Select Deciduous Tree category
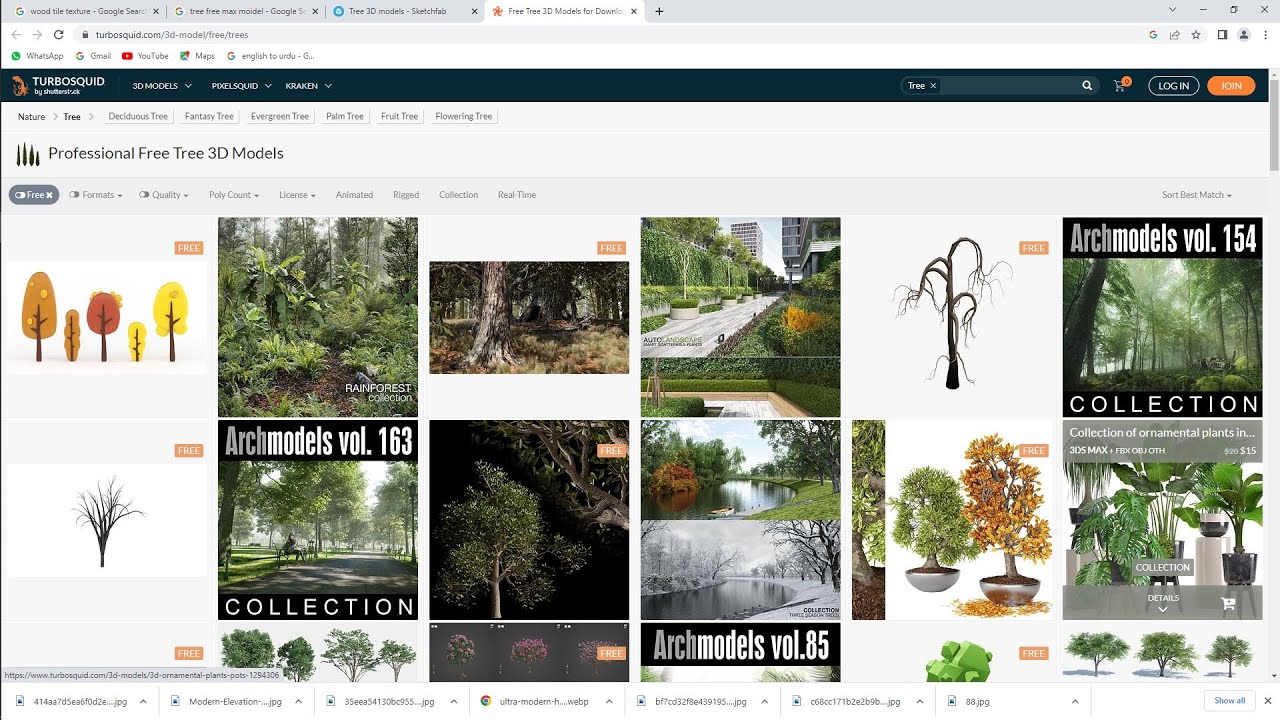The width and height of the screenshot is (1280, 720). pos(138,116)
